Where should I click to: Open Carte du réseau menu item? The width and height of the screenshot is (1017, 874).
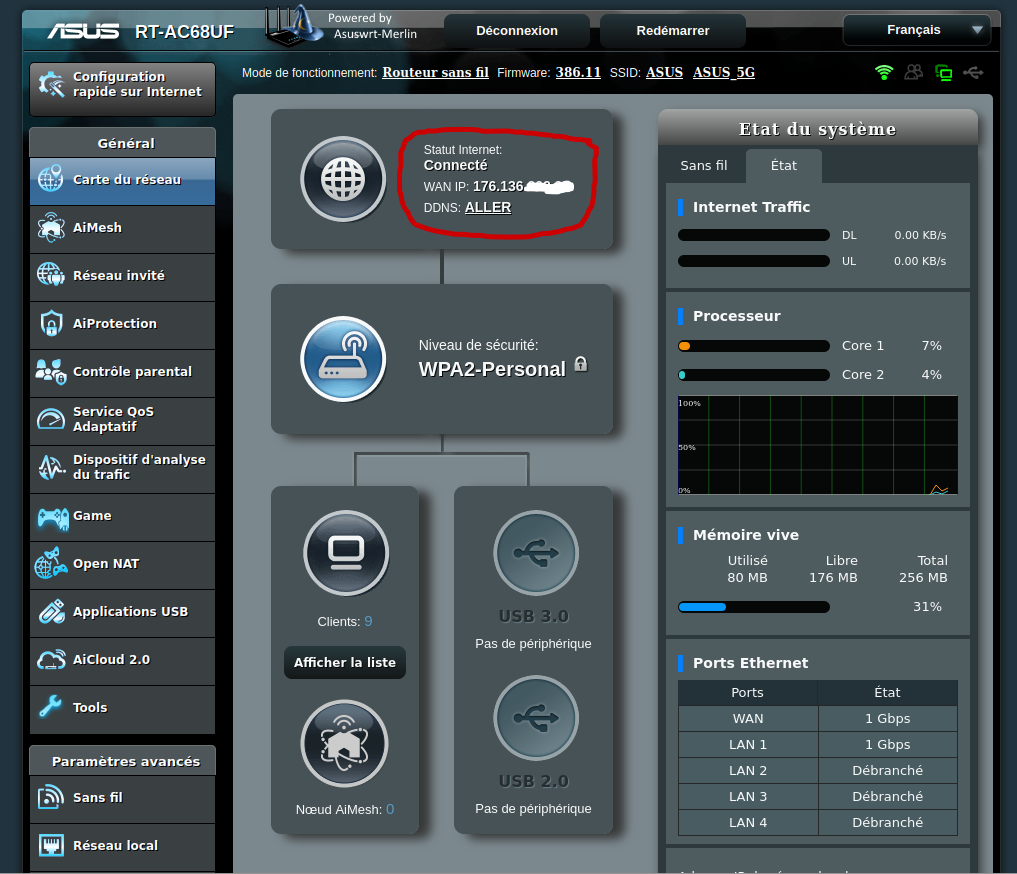click(123, 181)
